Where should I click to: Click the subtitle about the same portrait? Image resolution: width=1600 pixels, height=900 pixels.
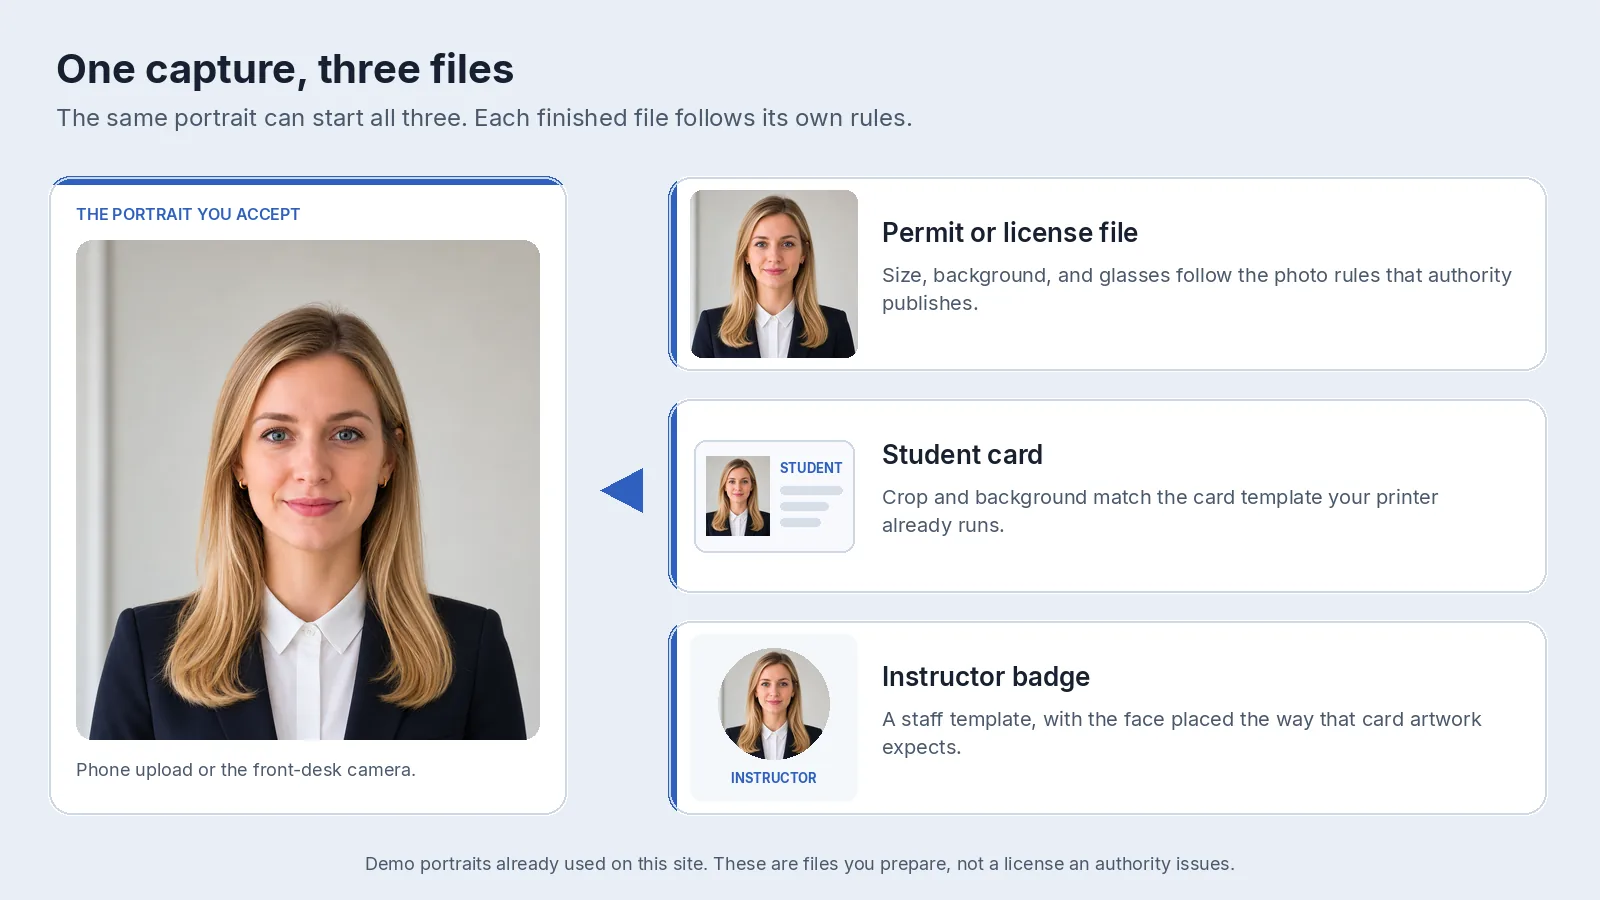point(484,118)
